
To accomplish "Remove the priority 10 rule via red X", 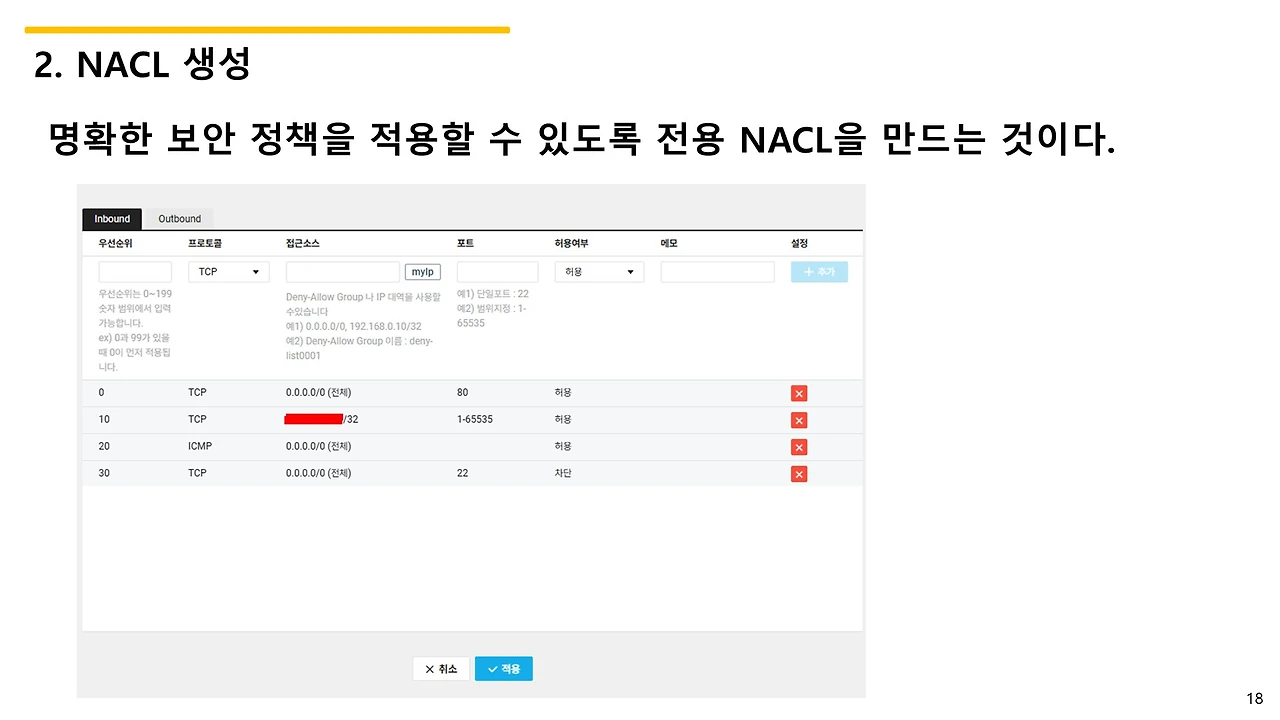I will 798,420.
